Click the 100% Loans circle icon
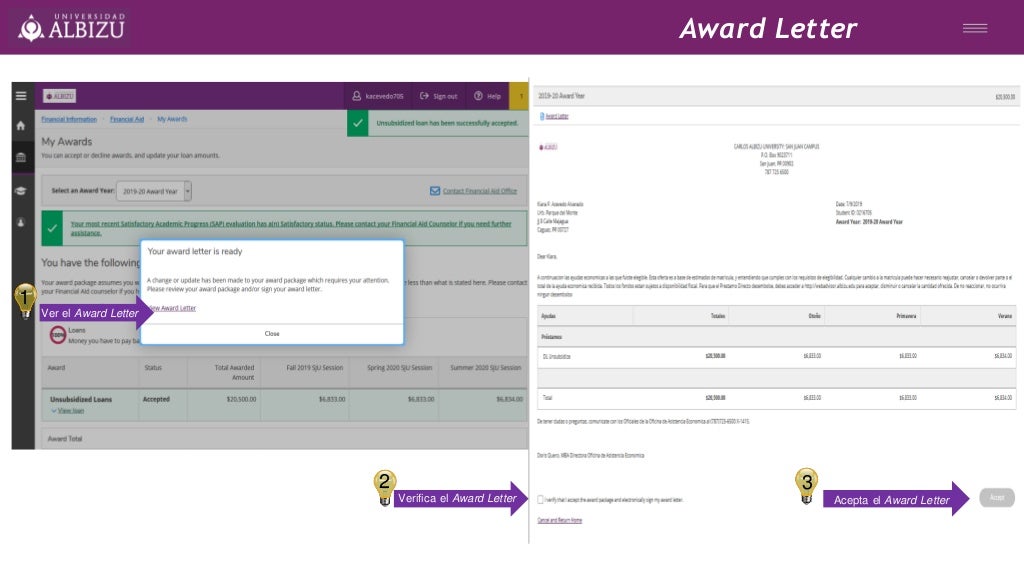This screenshot has width=1024, height=577. pyautogui.click(x=58, y=335)
